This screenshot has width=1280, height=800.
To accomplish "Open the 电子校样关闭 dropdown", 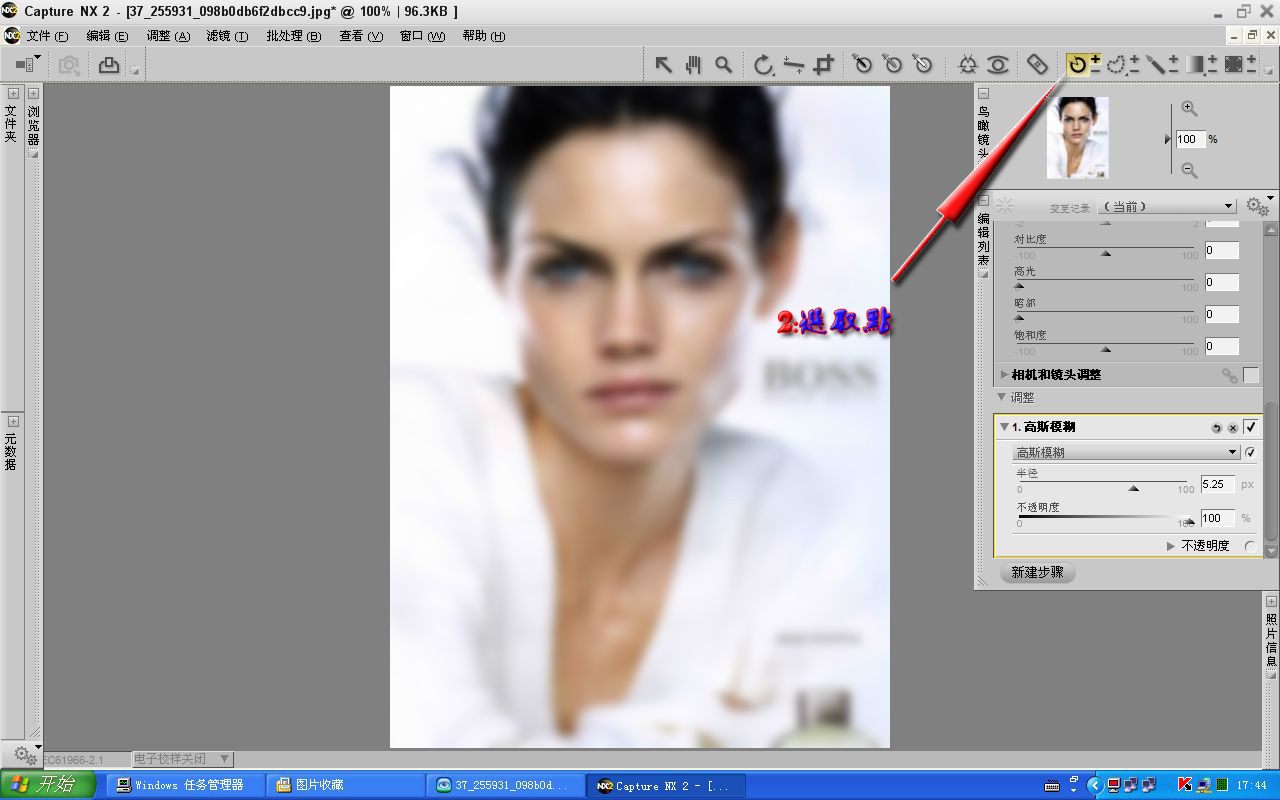I will click(x=183, y=759).
